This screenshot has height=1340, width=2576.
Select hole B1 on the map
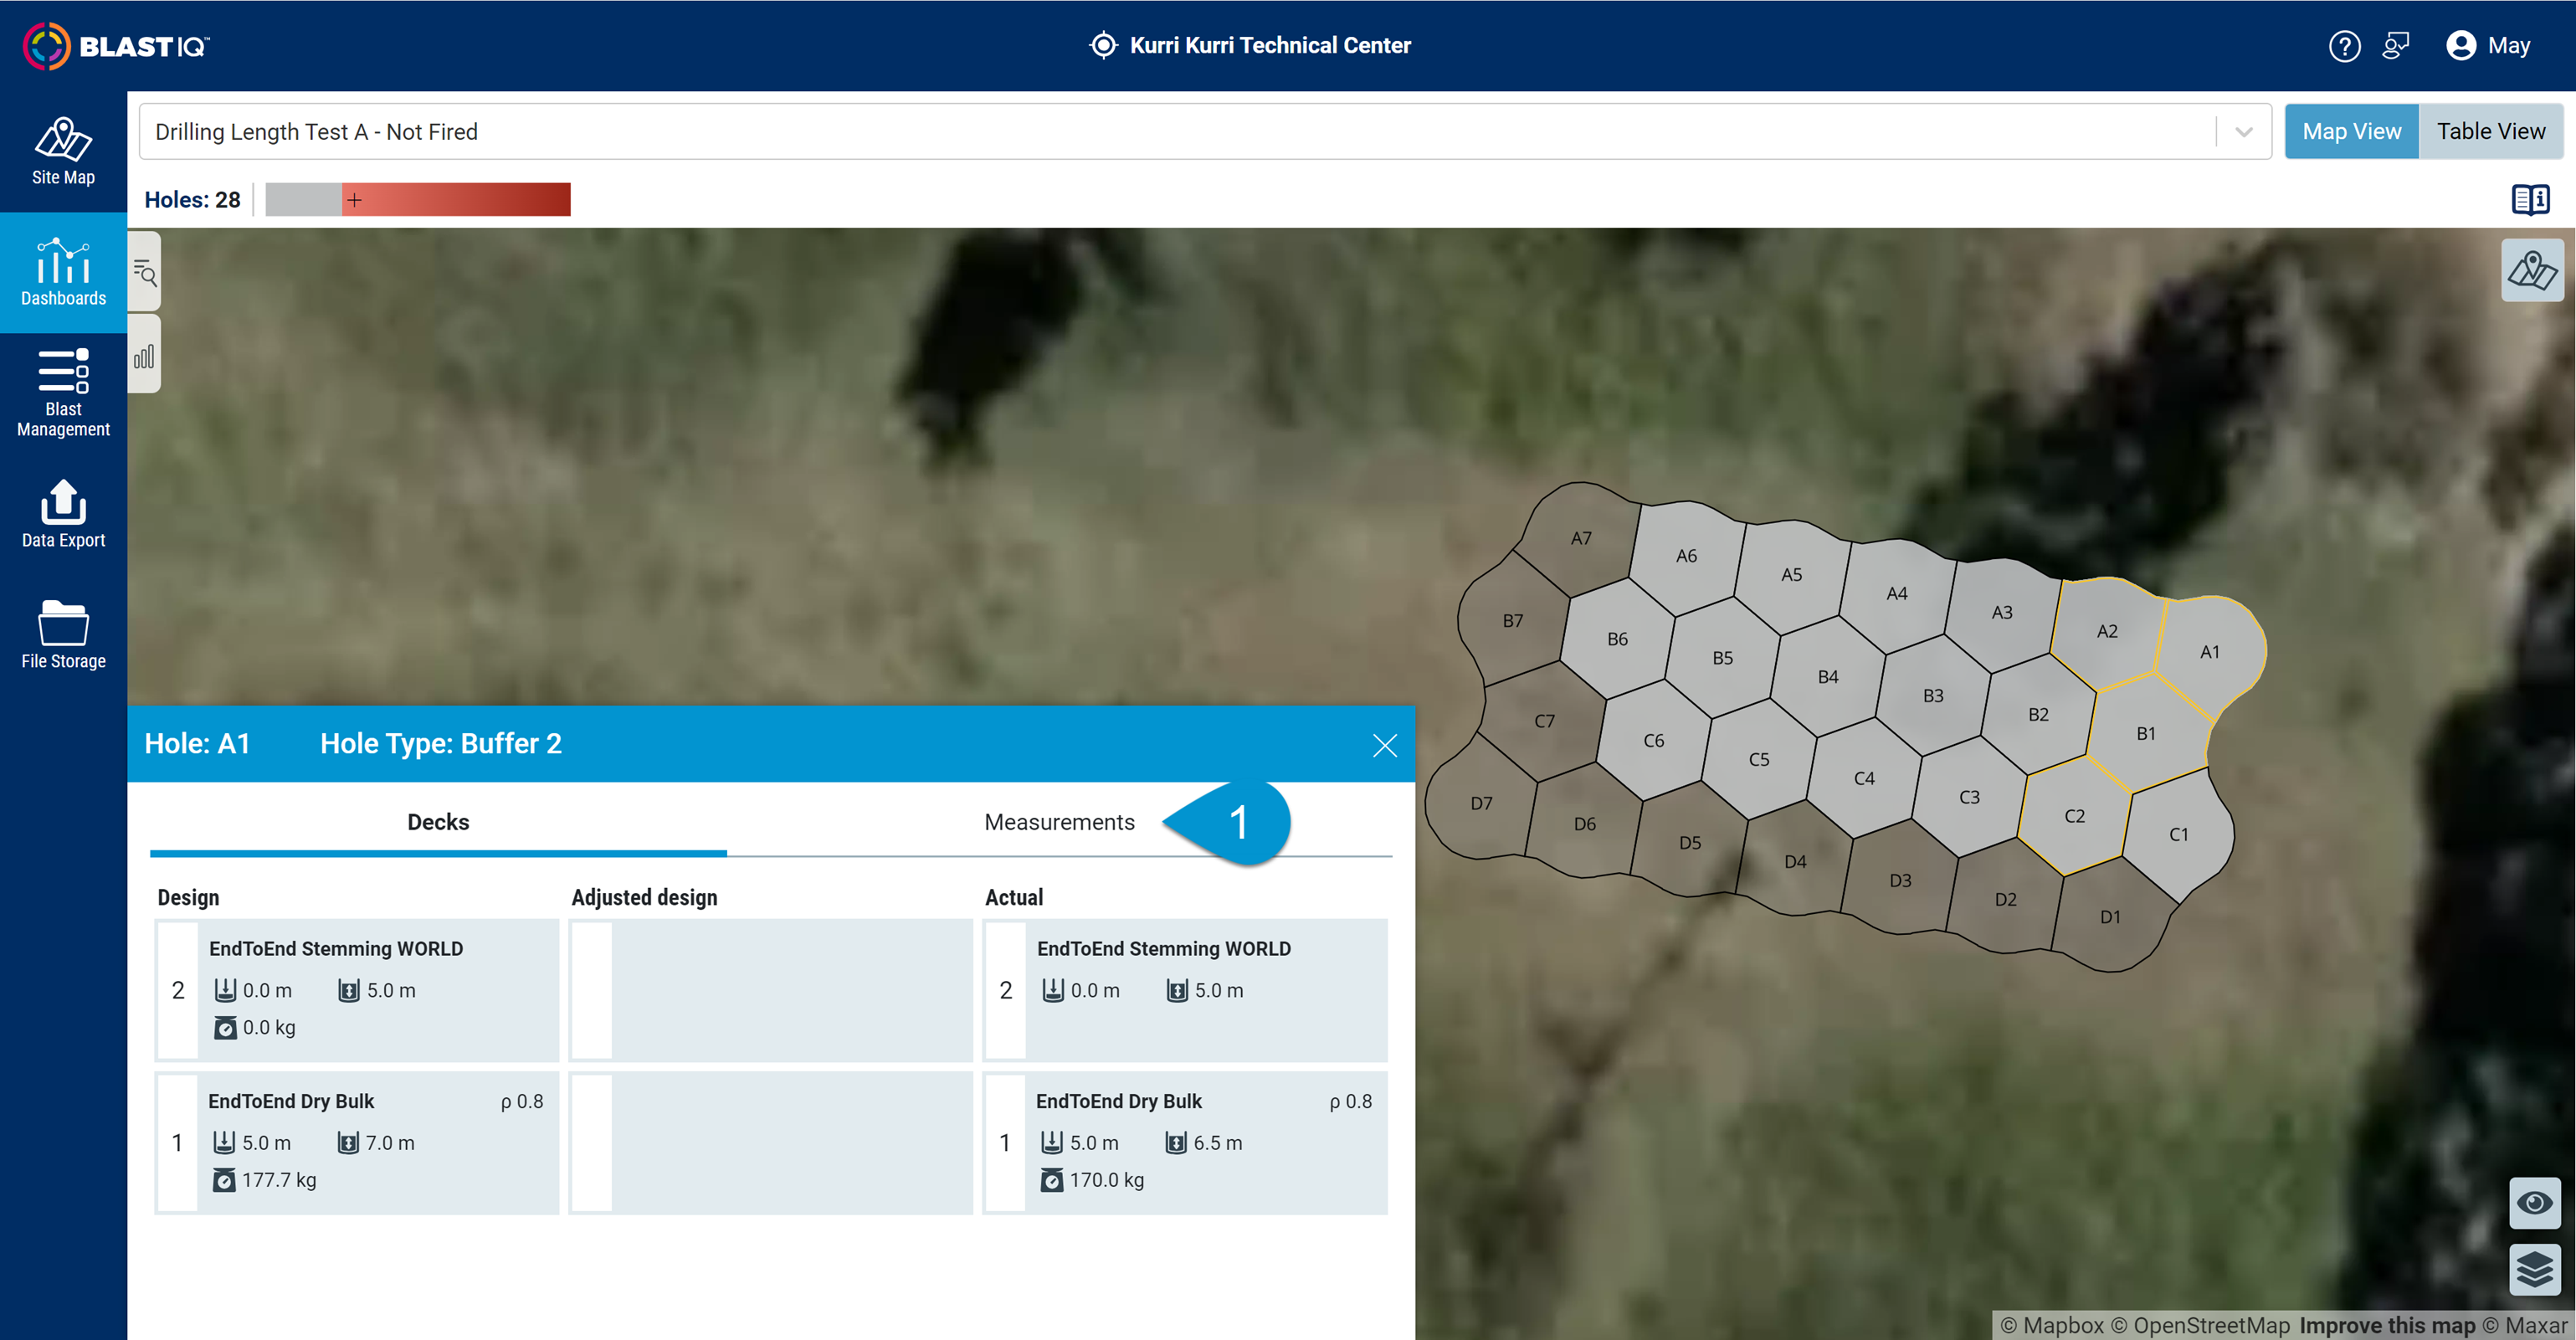coord(2146,734)
